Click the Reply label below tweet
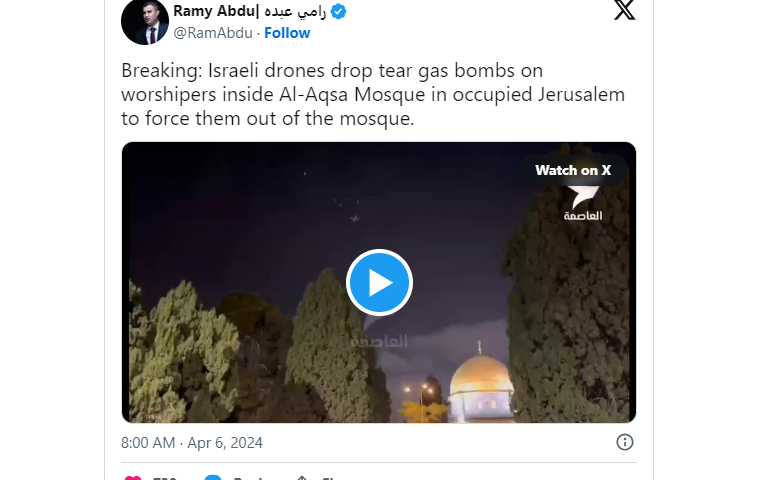760x480 pixels. (250, 478)
